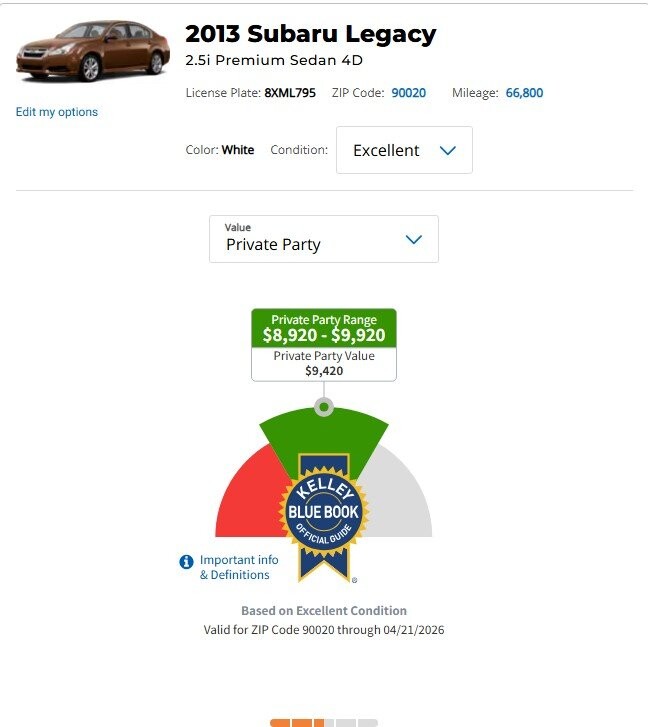Edit the ZIP code 90020
The height and width of the screenshot is (727, 648).
point(408,93)
